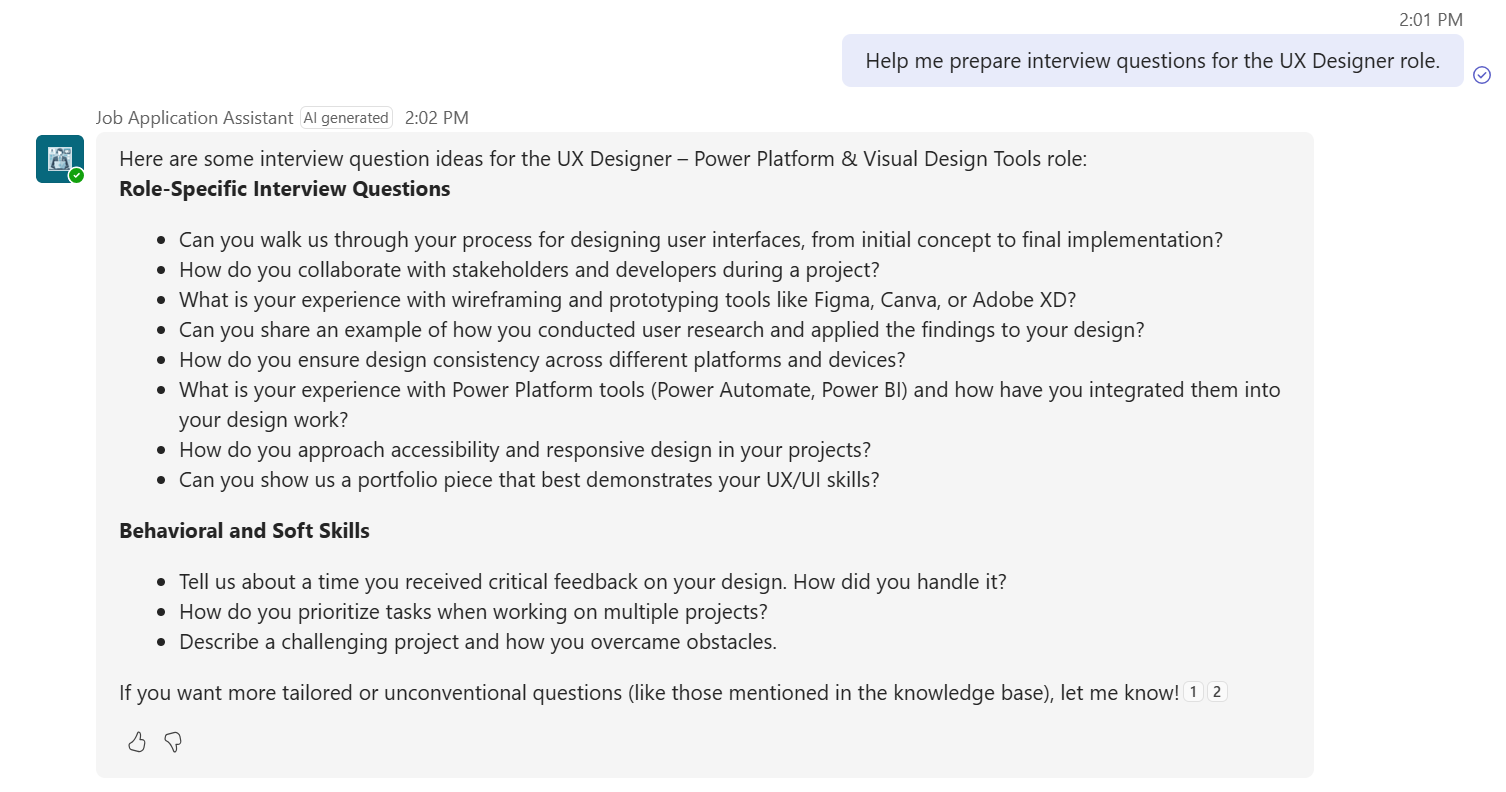1506x792 pixels.
Task: Click the thumbs up feedback icon
Action: 137,742
